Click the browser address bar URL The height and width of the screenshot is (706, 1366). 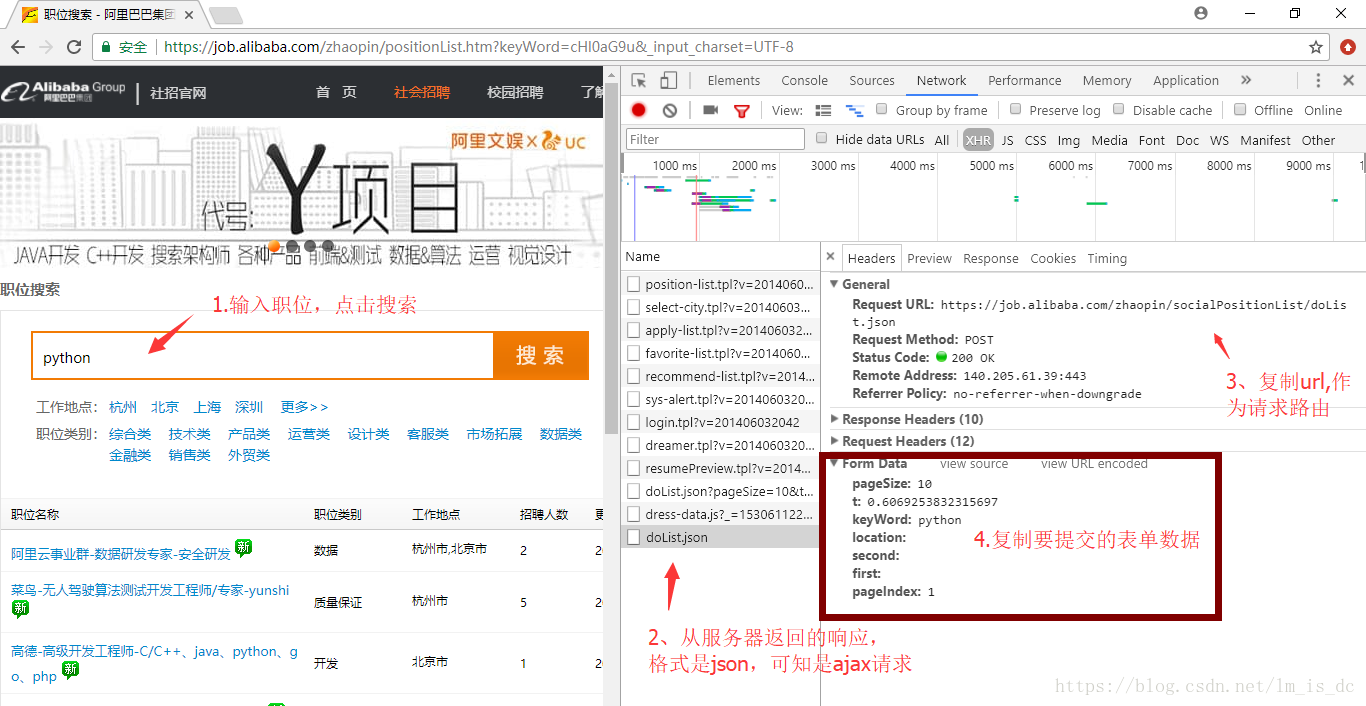(478, 47)
